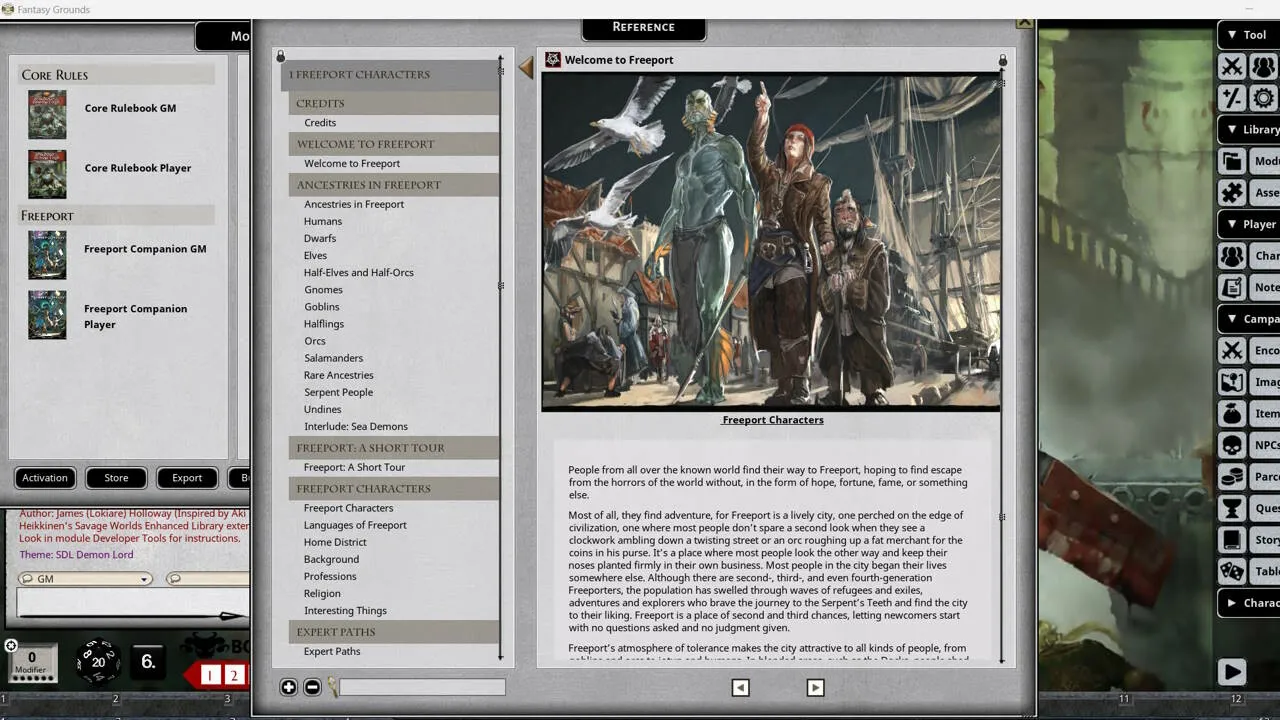Collapse the Ancestries in Freeport index header
The height and width of the screenshot is (720, 1280).
pos(394,185)
